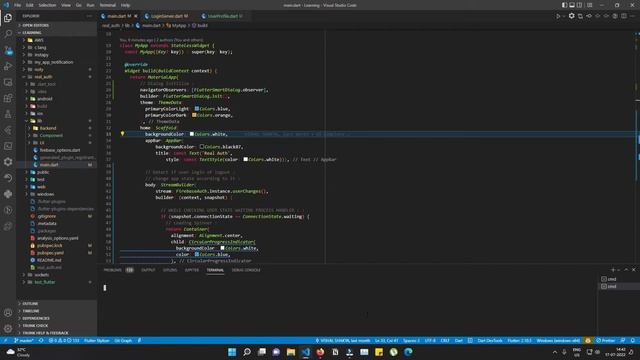Expand the aws folder
The height and width of the screenshot is (360, 640).
coord(56,40)
